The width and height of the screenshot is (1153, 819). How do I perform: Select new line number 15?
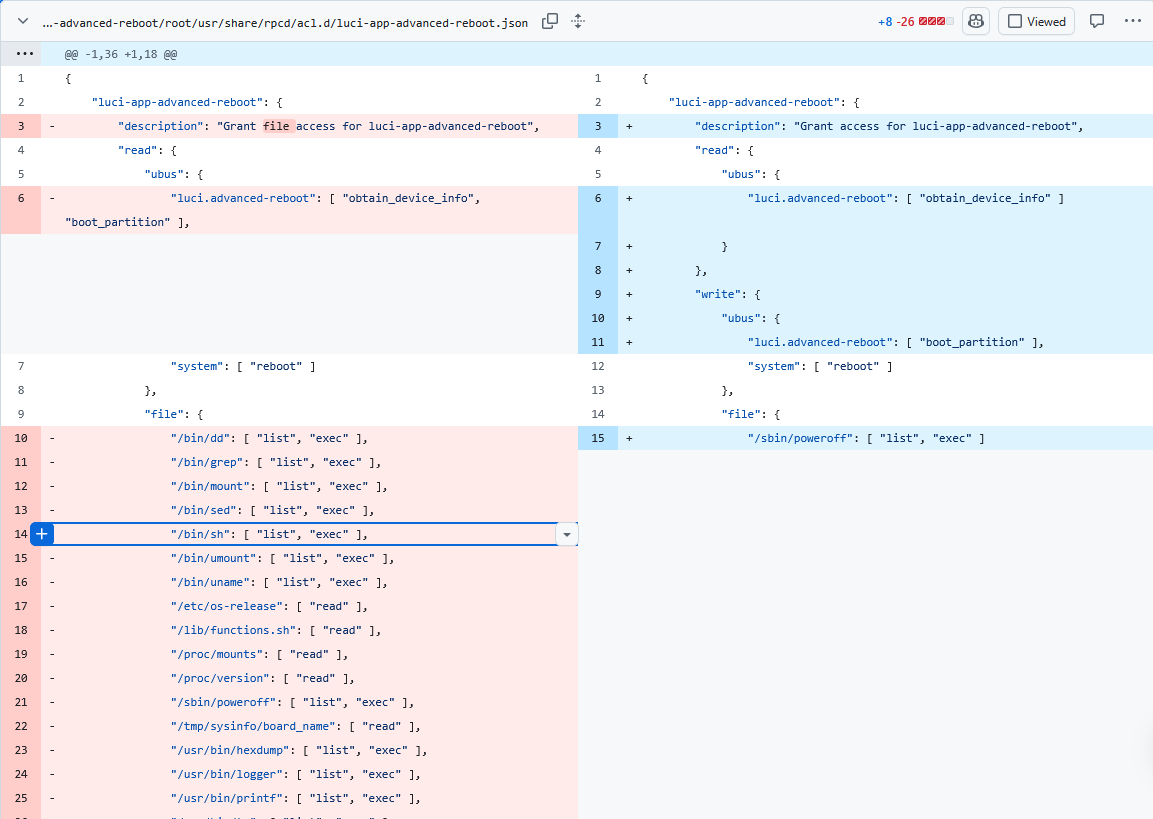point(598,438)
